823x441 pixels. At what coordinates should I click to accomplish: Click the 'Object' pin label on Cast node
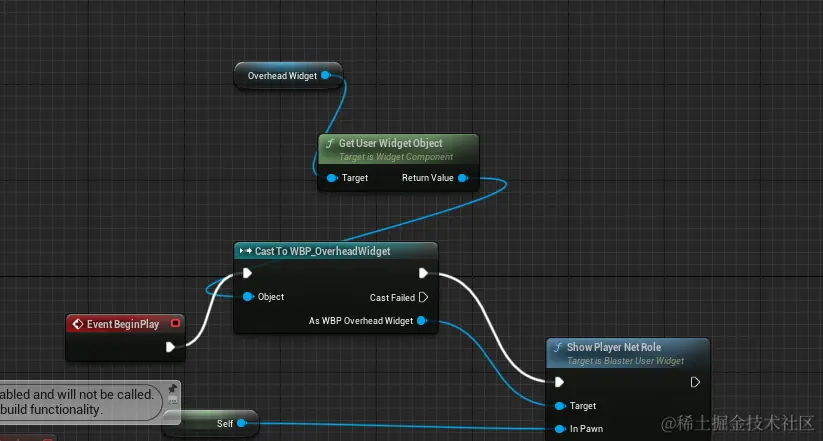271,297
